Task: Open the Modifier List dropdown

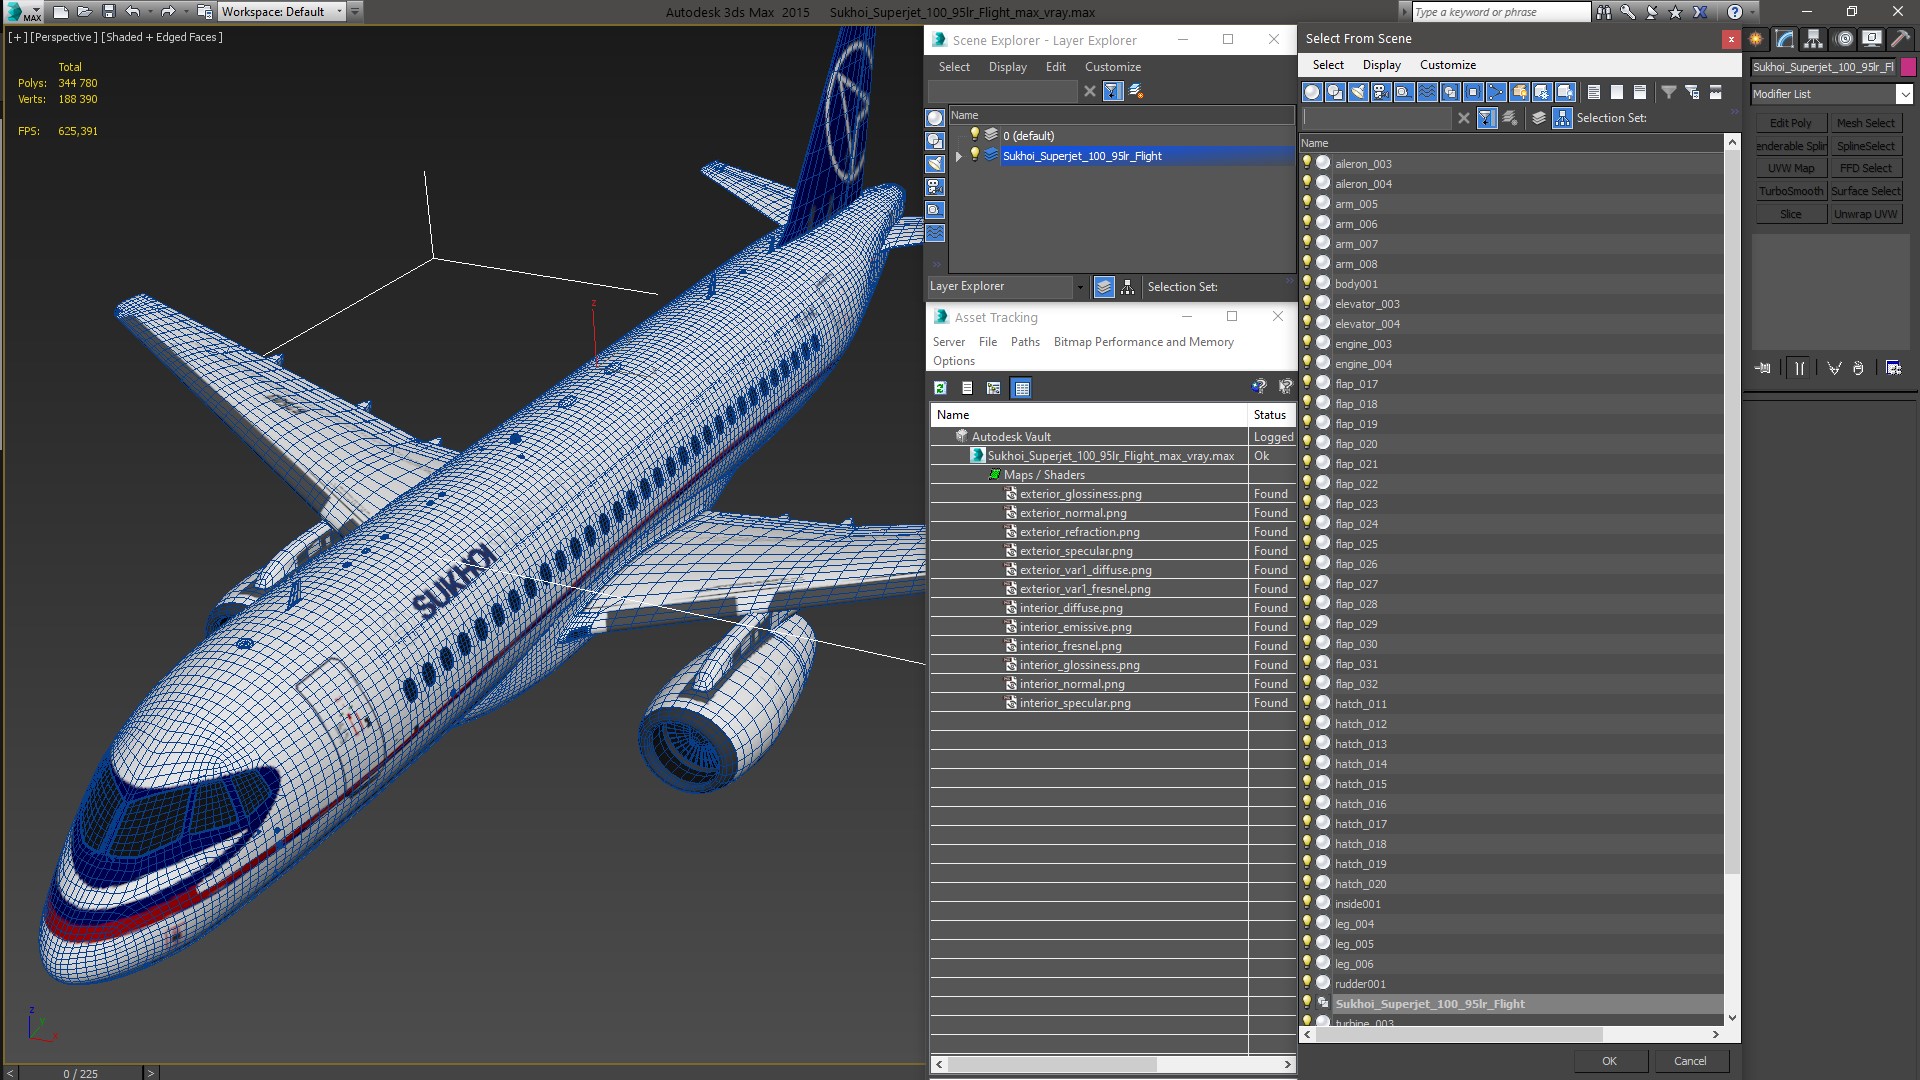Action: (x=1903, y=94)
